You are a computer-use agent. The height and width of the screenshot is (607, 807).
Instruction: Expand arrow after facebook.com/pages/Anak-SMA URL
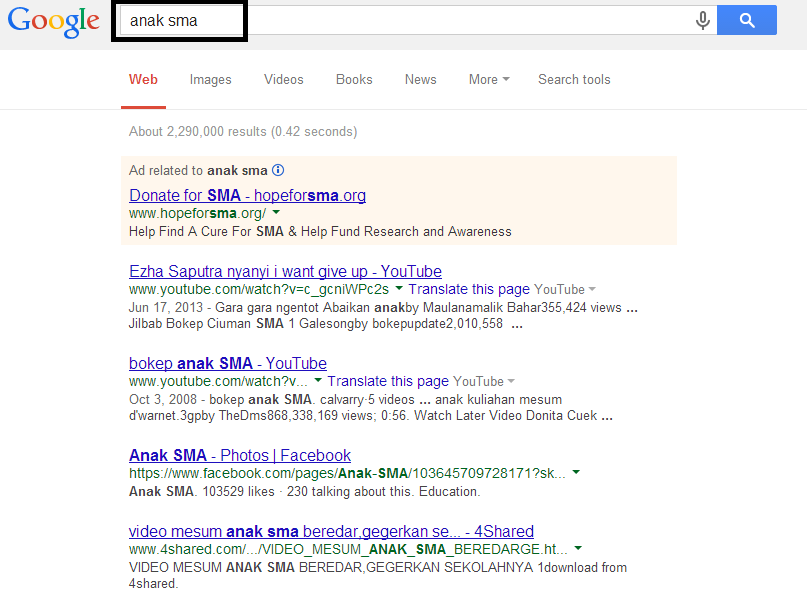(576, 472)
